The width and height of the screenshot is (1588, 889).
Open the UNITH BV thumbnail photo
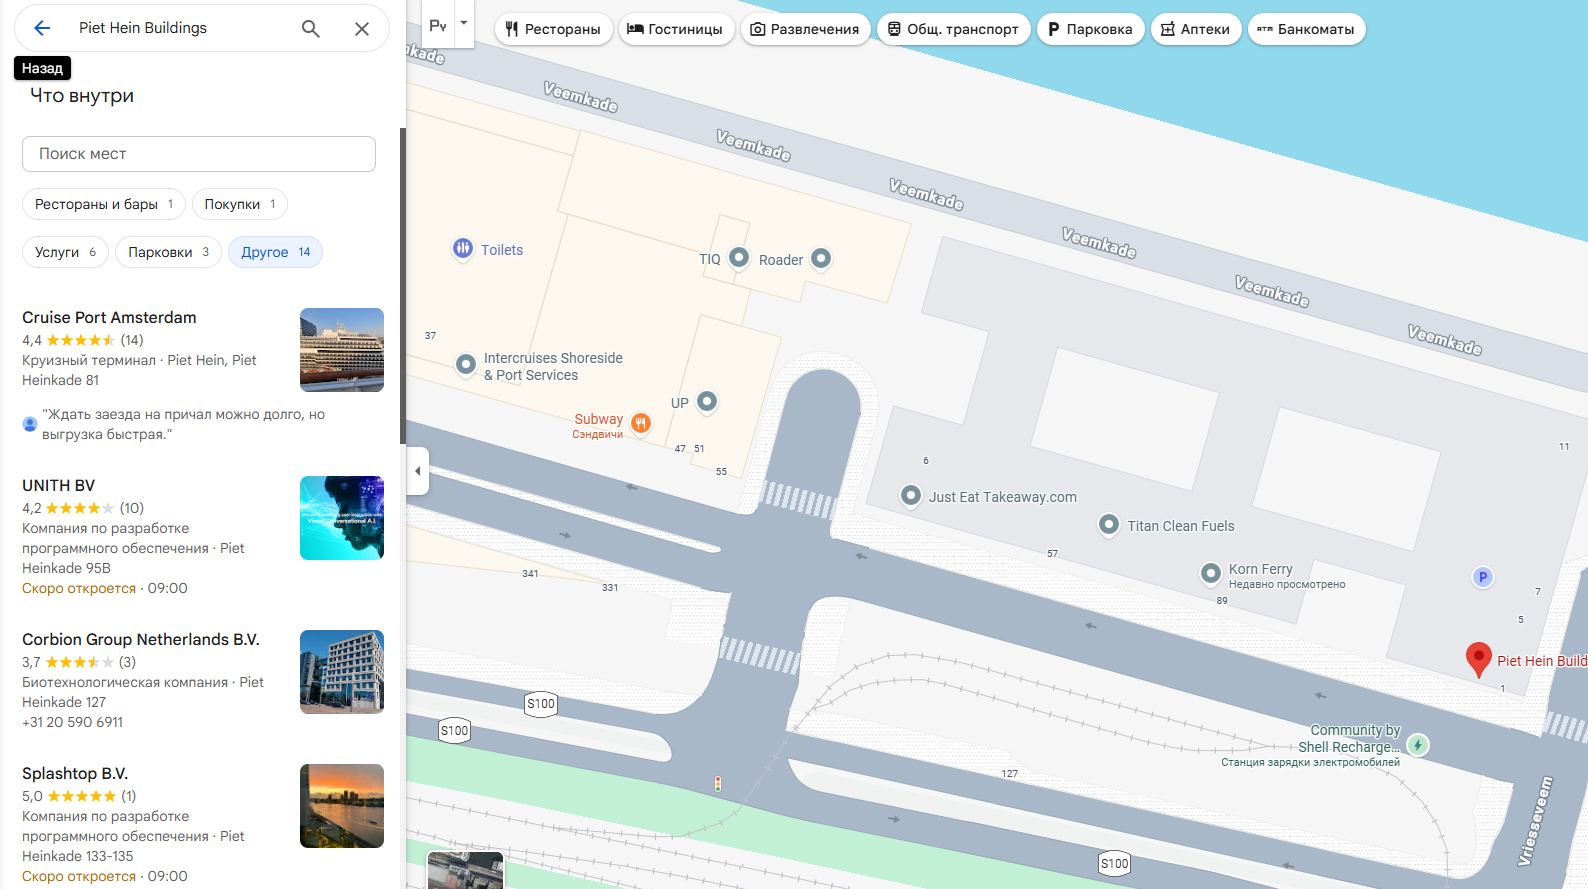[x=342, y=518]
